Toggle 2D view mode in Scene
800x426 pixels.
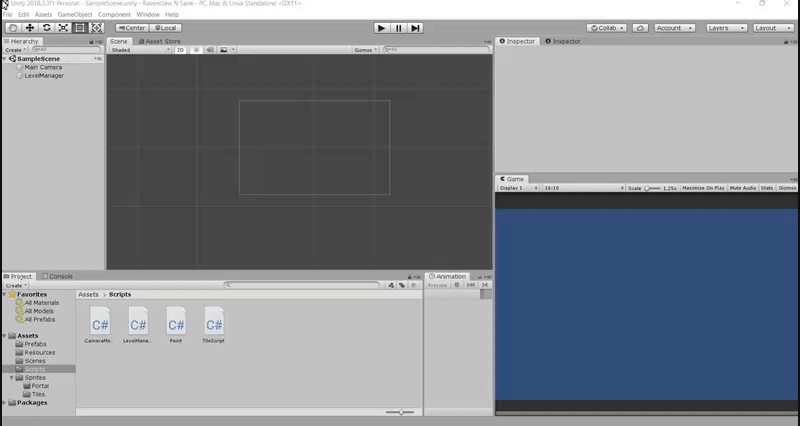[180, 50]
